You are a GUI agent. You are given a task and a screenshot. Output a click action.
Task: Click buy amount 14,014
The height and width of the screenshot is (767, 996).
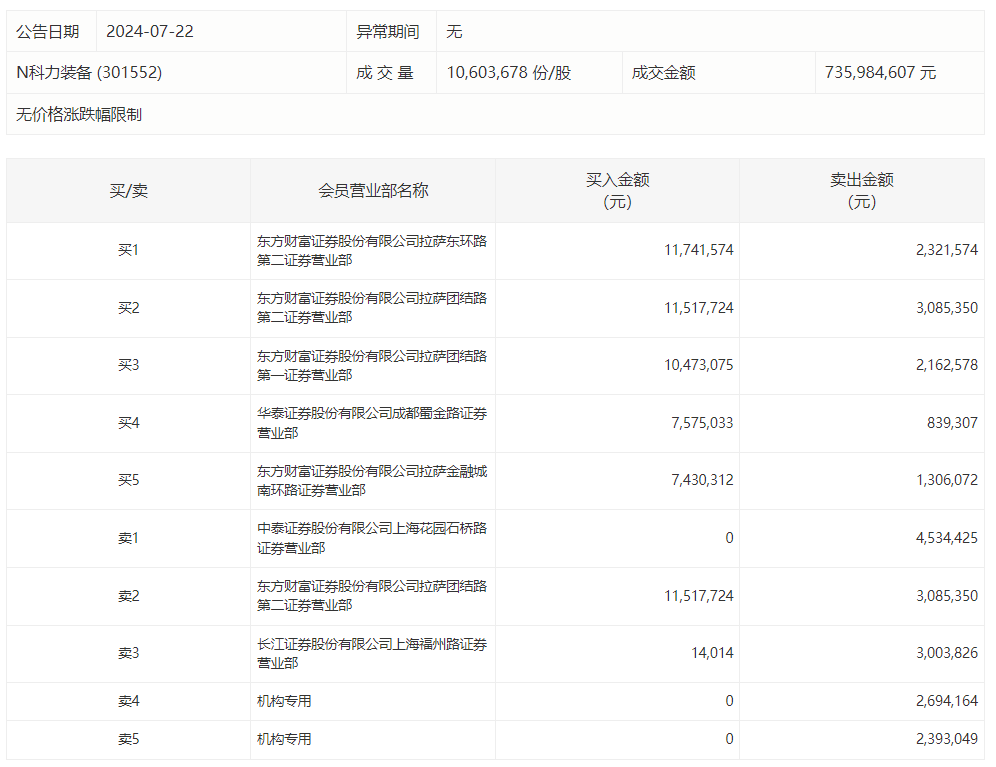click(712, 653)
